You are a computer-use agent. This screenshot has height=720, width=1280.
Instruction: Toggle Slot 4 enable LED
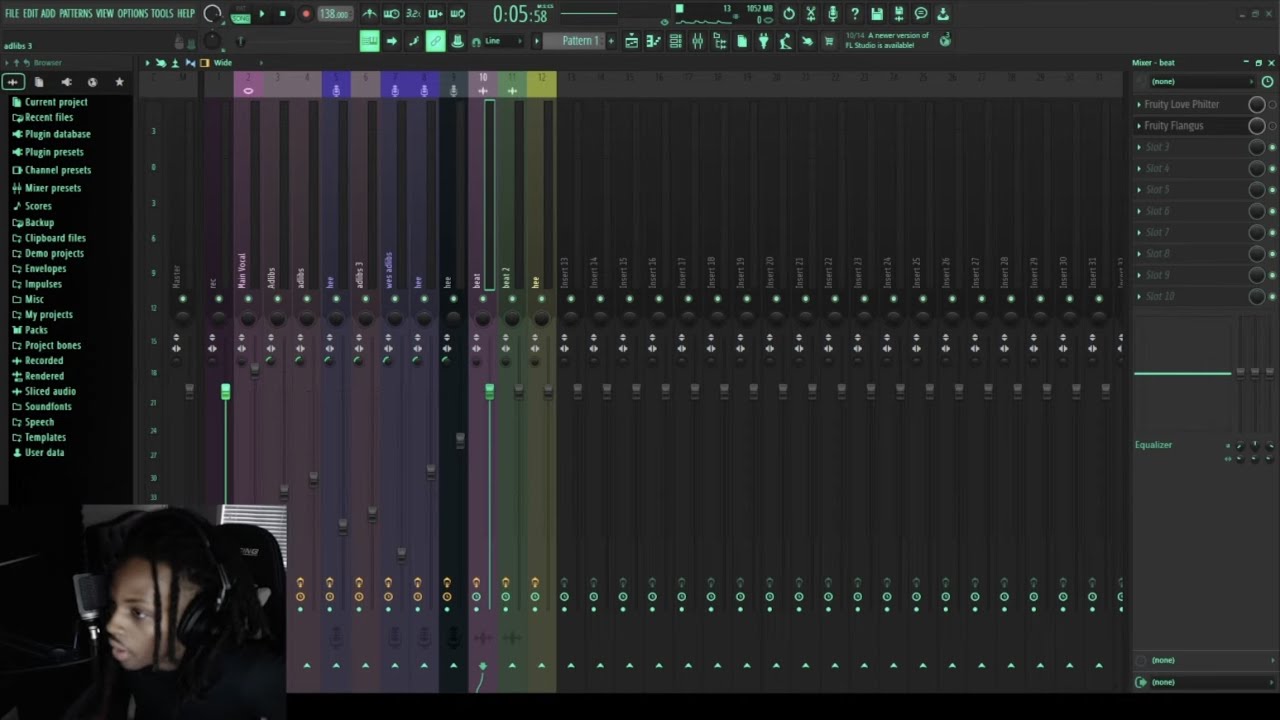[x=1272, y=169]
